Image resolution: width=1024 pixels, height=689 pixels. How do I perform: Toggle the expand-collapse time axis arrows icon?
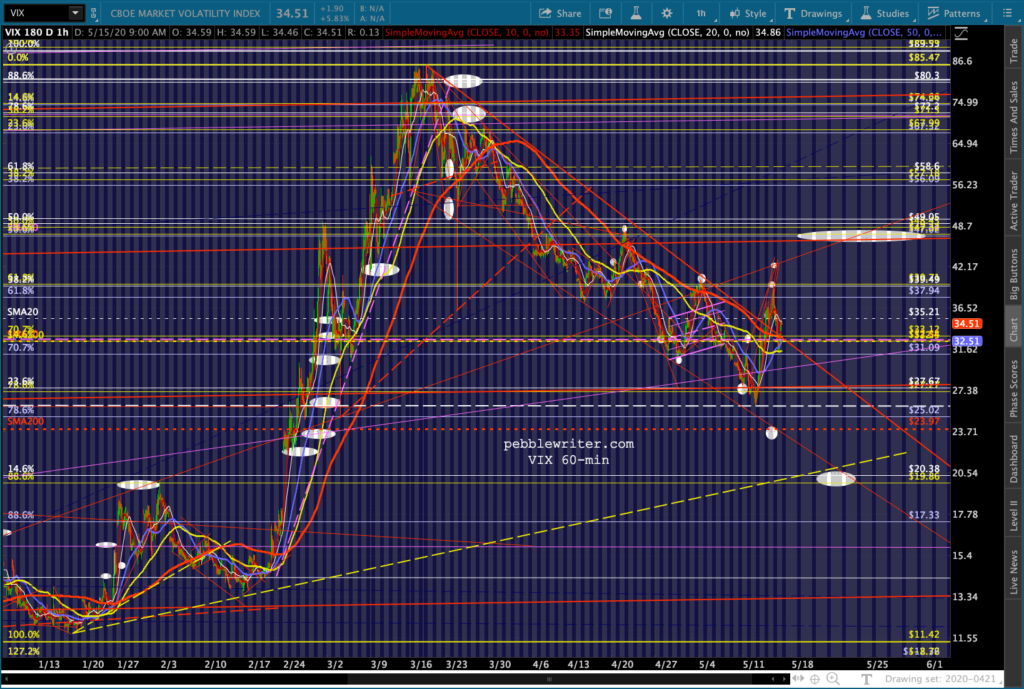pos(799,679)
